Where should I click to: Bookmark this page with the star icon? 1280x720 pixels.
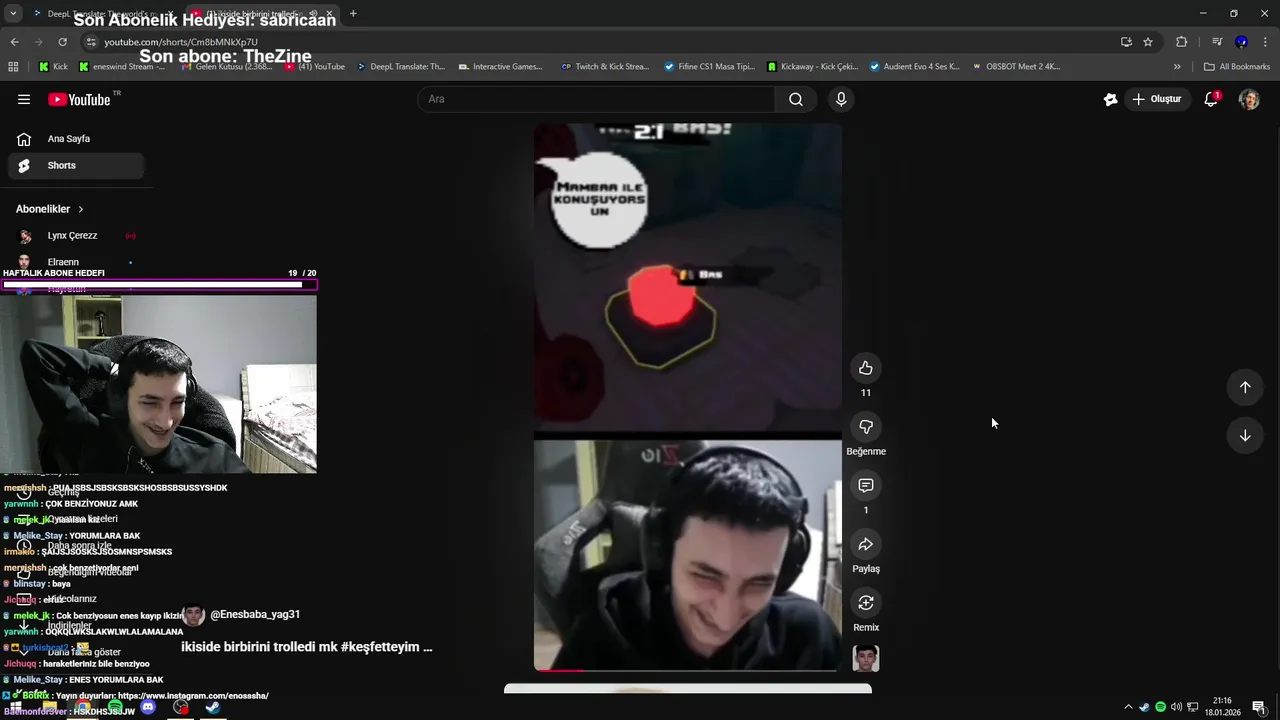(x=1148, y=42)
